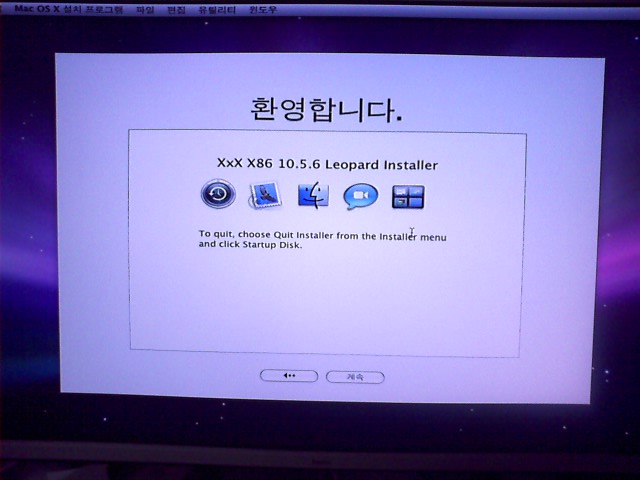Click the Spaces grid icon
The height and width of the screenshot is (480, 640).
click(x=408, y=197)
